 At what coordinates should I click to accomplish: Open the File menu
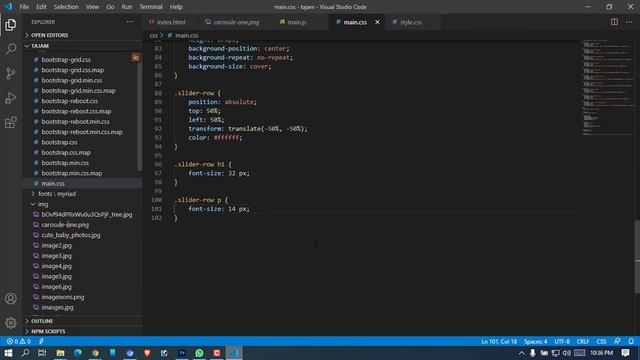[x=24, y=7]
